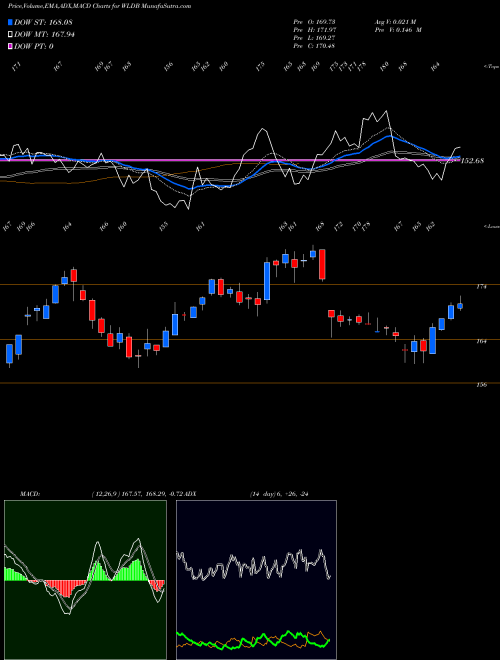Screen dimensions: 500x660
Task: Click the ADX indicator chart panel
Action: (256, 580)
